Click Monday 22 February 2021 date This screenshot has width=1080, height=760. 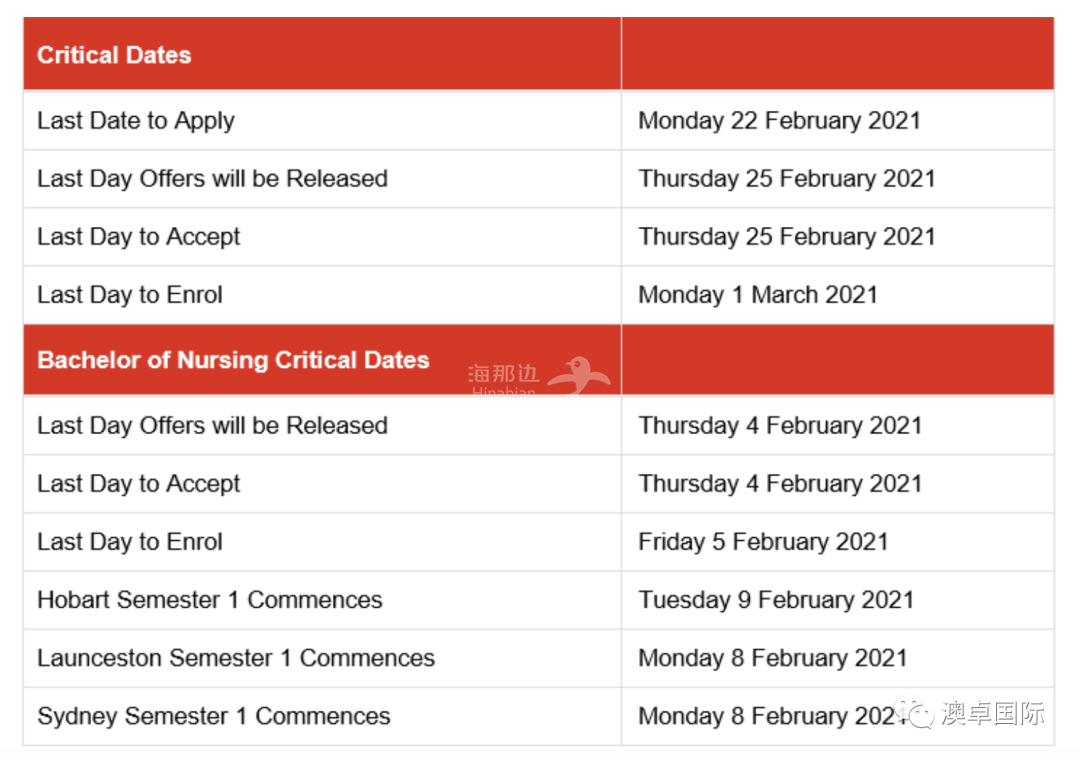pyautogui.click(x=779, y=121)
